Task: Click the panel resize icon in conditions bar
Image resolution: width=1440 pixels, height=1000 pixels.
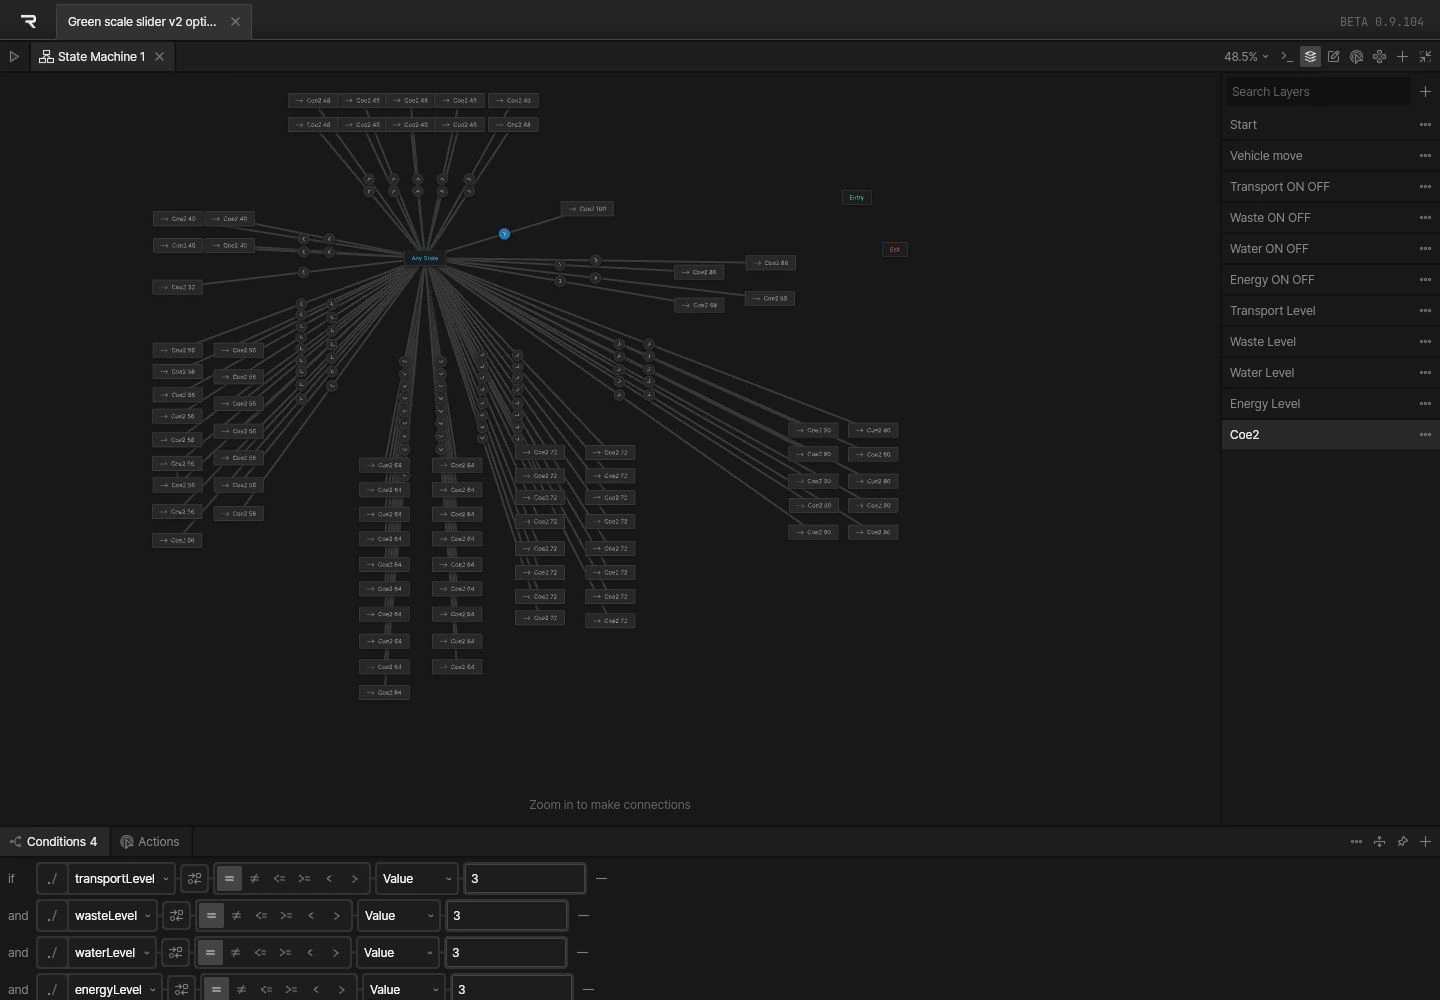Action: coord(1379,842)
